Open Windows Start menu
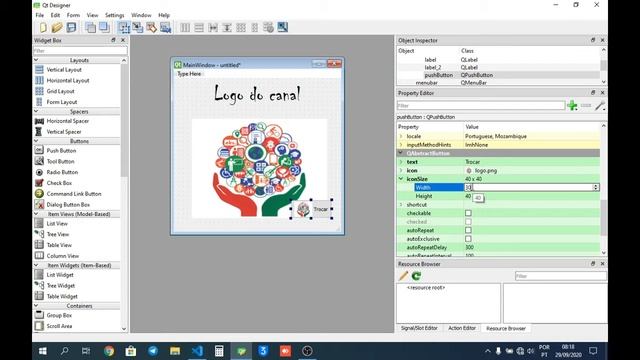The width and height of the screenshot is (640, 360). pos(42,351)
